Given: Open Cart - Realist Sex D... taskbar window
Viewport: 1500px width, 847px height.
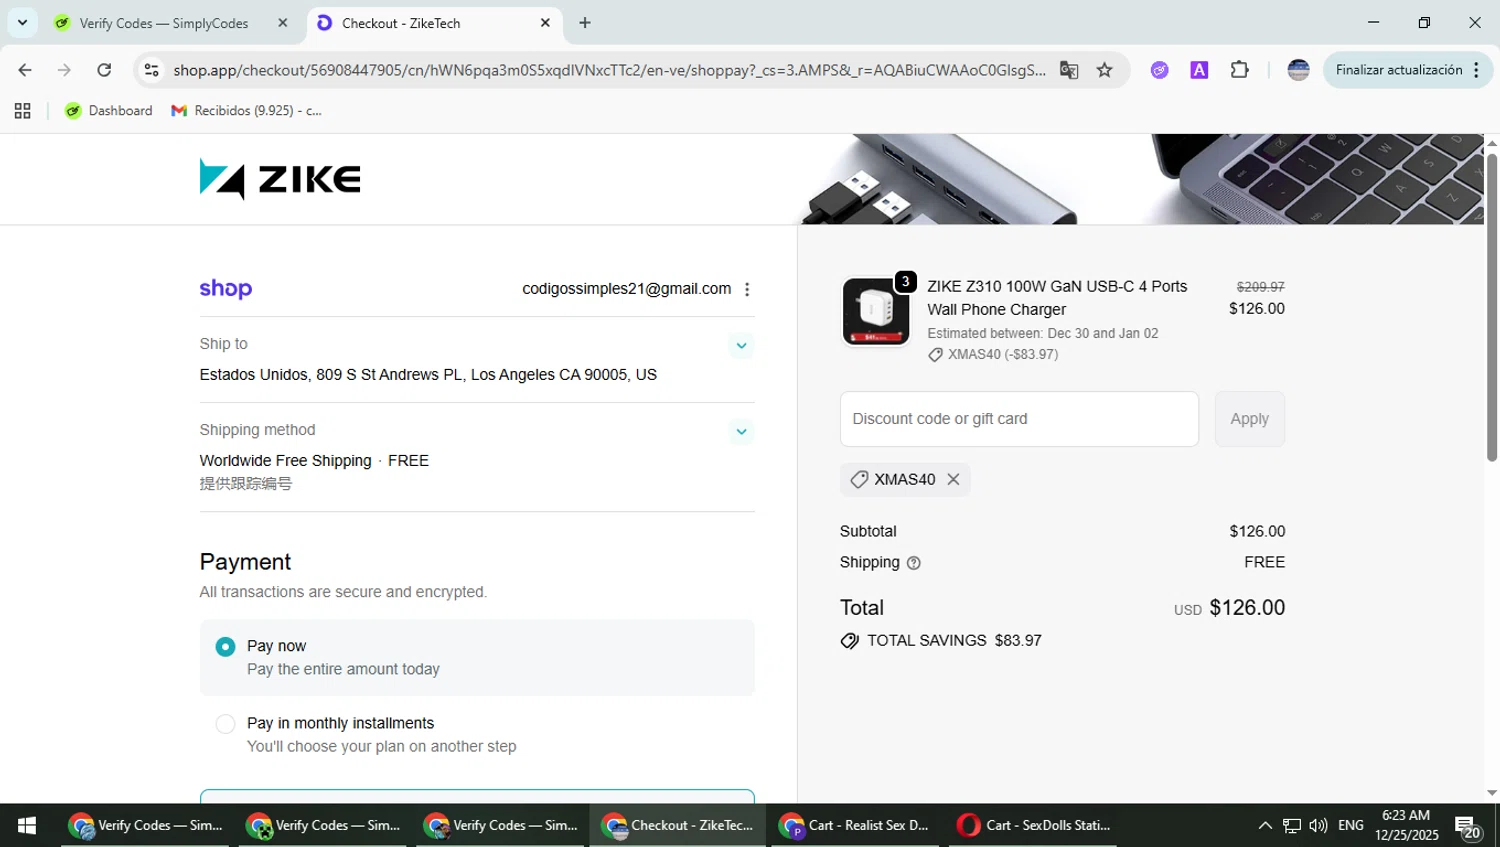Looking at the screenshot, I should coord(856,825).
